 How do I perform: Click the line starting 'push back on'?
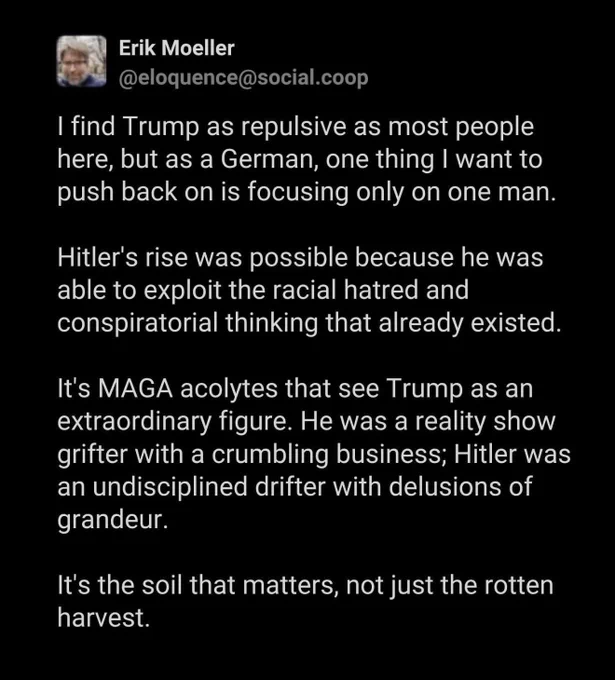(x=307, y=192)
